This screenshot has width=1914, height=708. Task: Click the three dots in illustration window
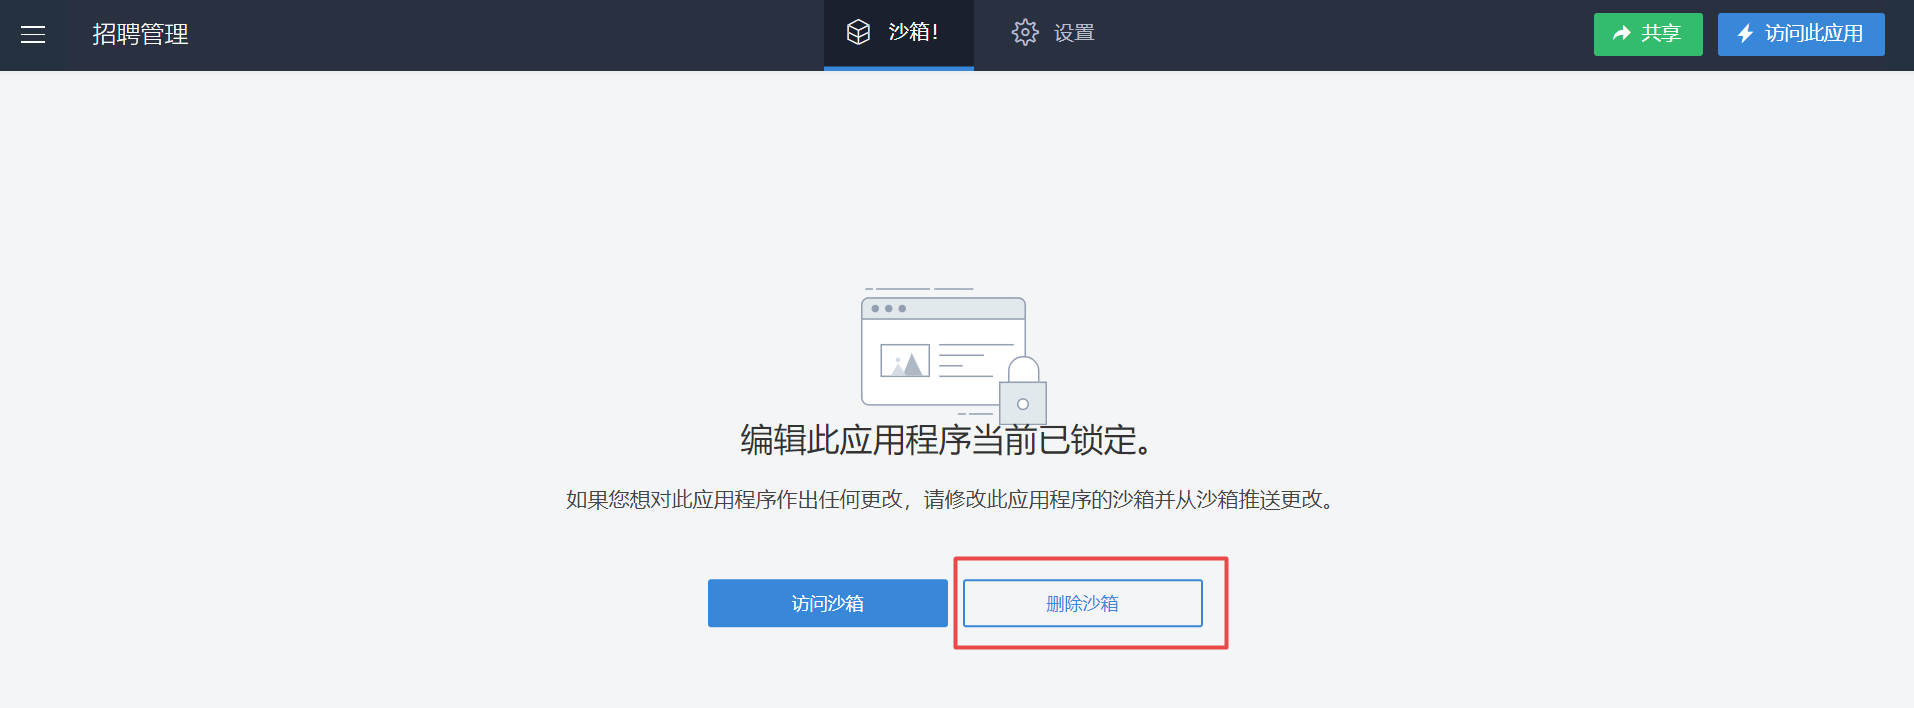click(888, 309)
